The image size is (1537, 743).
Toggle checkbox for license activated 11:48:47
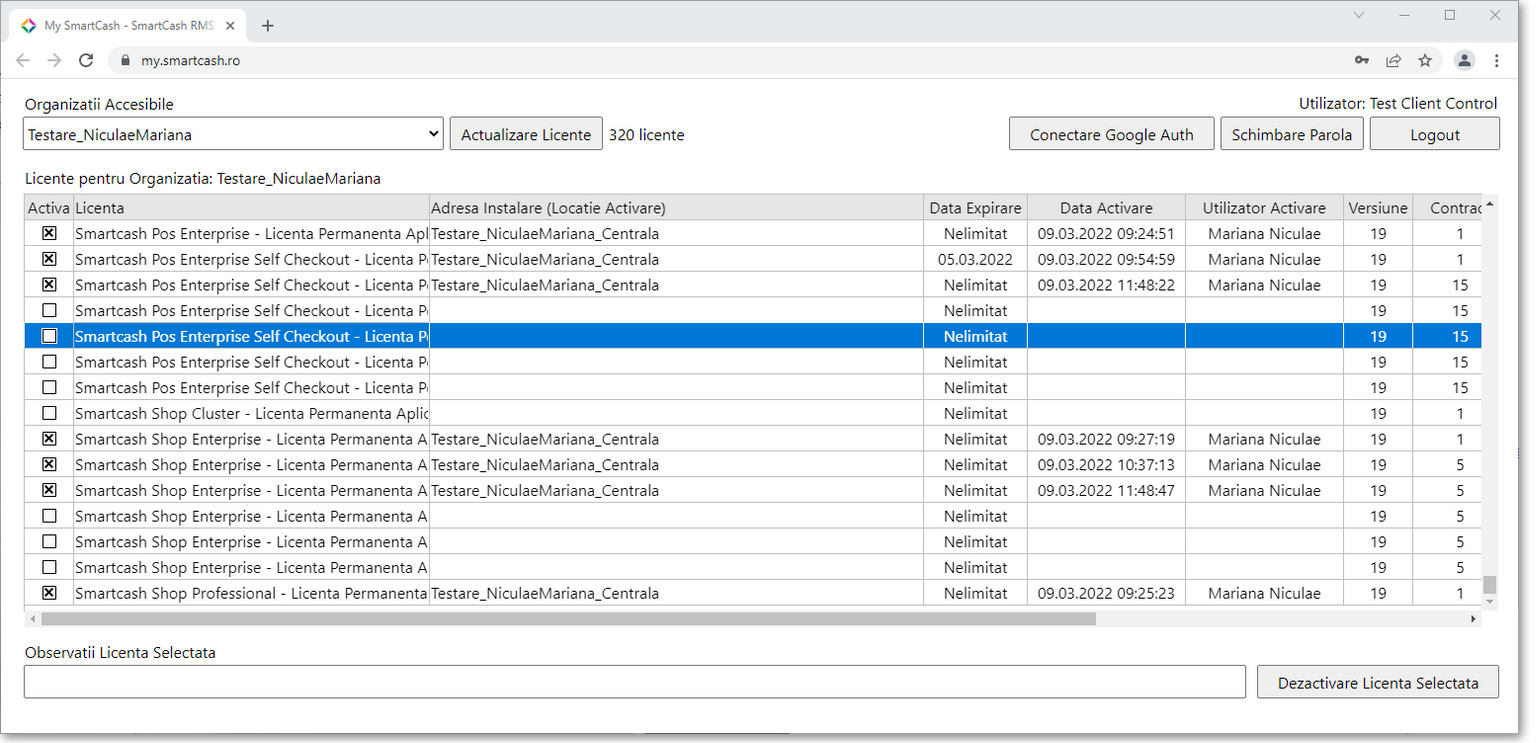point(49,490)
